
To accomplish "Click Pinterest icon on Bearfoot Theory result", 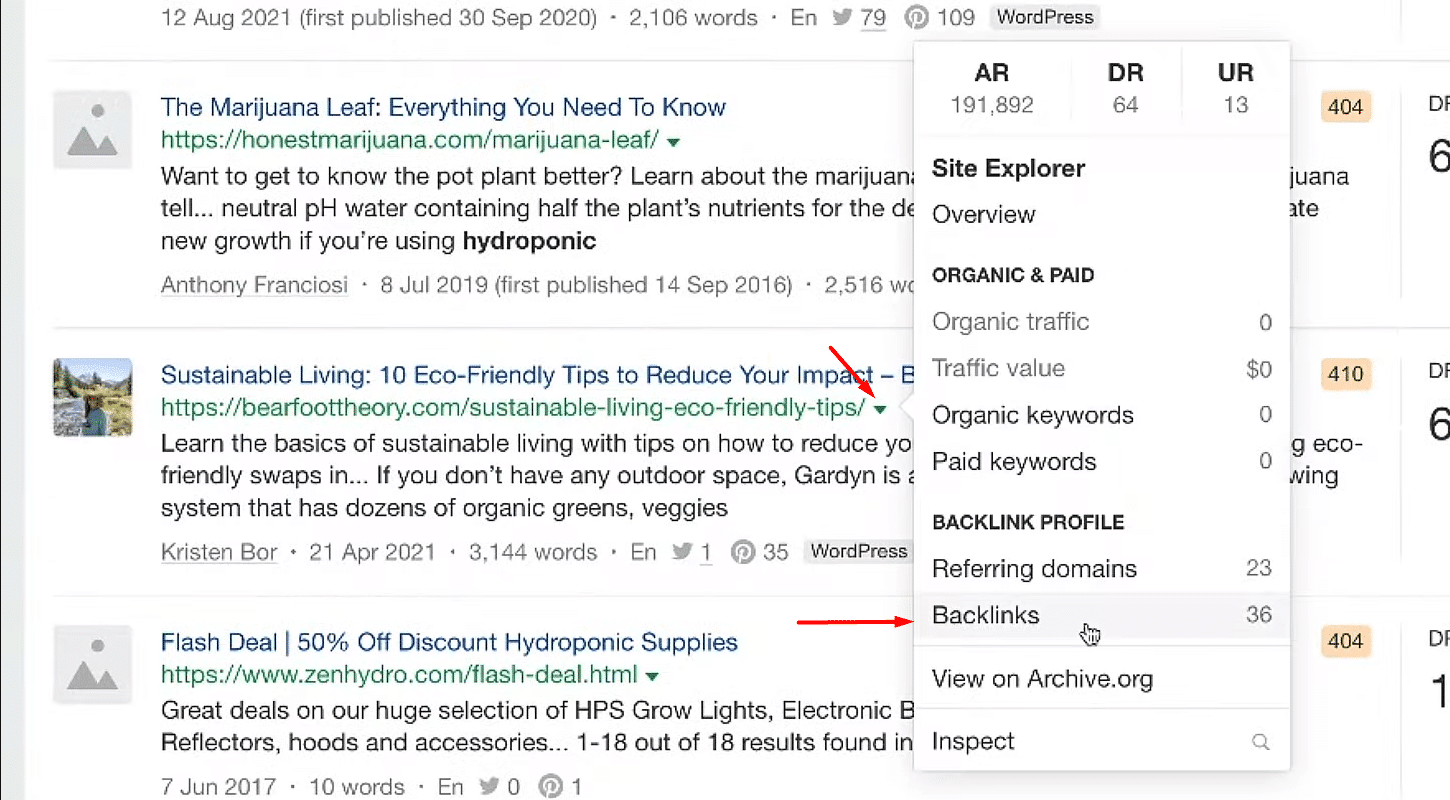I will (743, 552).
